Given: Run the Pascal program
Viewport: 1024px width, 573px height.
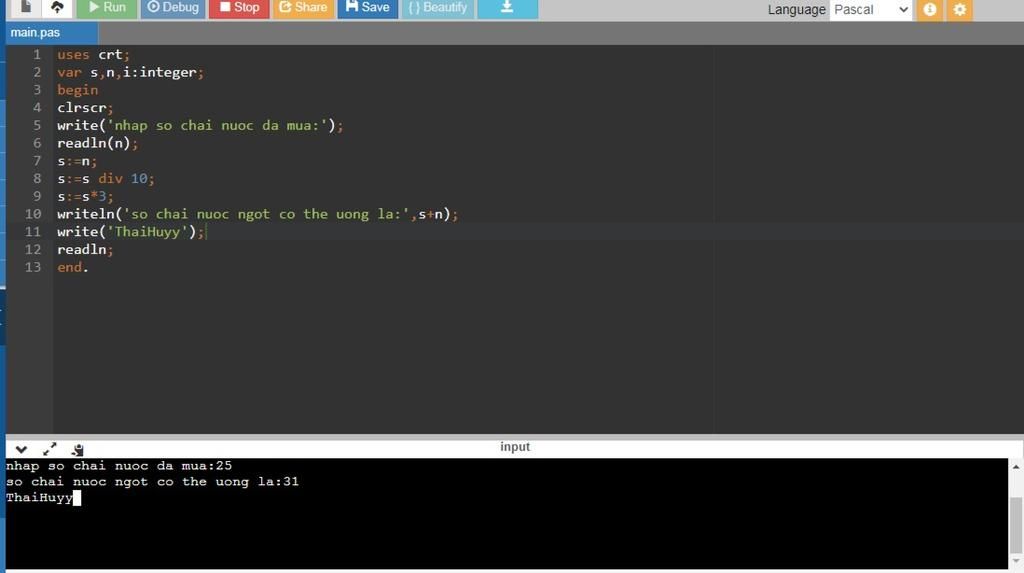Looking at the screenshot, I should tap(106, 8).
